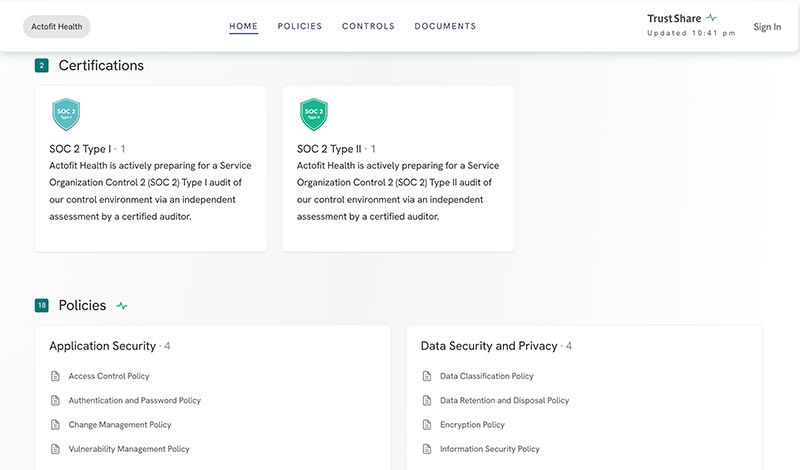Image resolution: width=800 pixels, height=470 pixels.
Task: Click the Application Security section heading
Action: coord(103,346)
